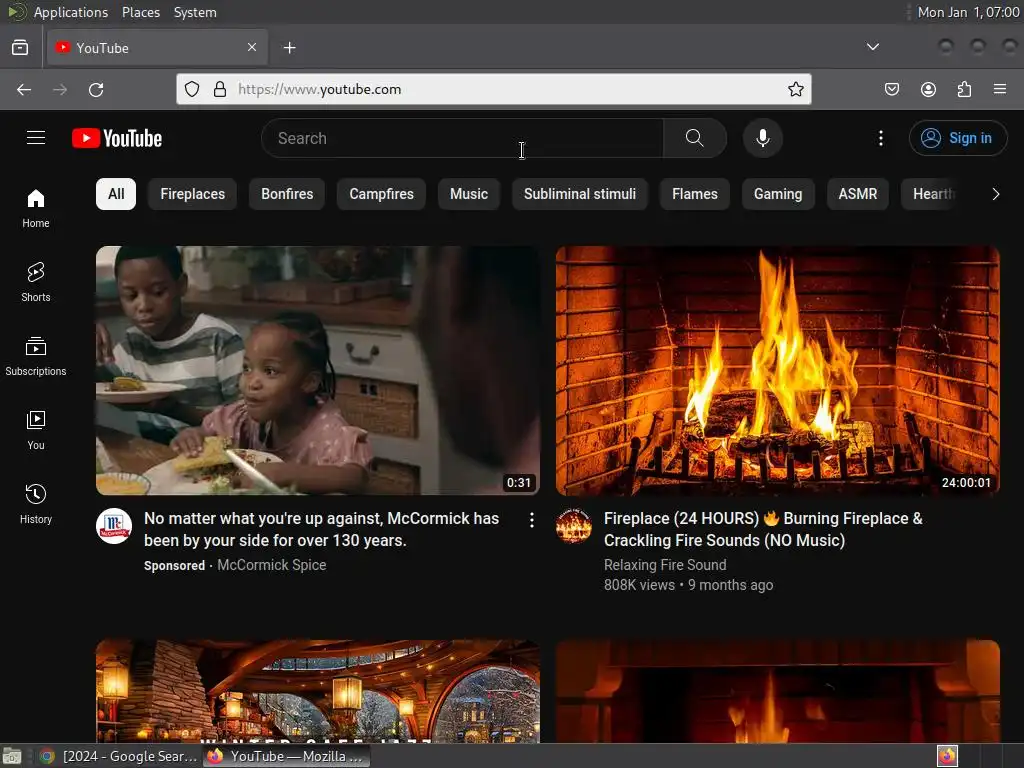The width and height of the screenshot is (1024, 768).
Task: Switch to Google Search Chrome taskbar window
Action: point(119,756)
